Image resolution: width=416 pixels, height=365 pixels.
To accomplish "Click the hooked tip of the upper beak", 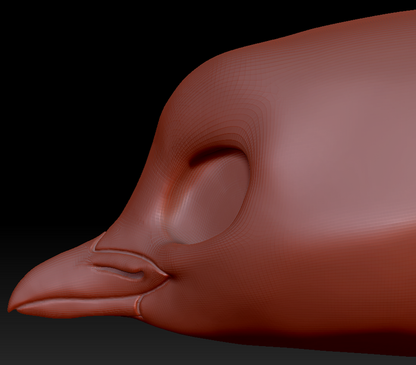I will (12, 306).
